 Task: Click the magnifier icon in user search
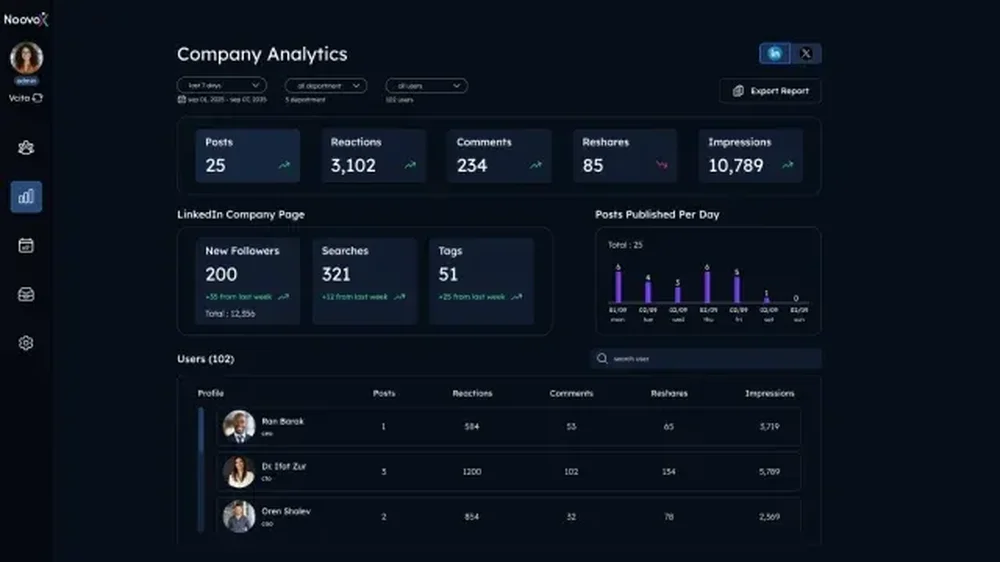(x=602, y=359)
